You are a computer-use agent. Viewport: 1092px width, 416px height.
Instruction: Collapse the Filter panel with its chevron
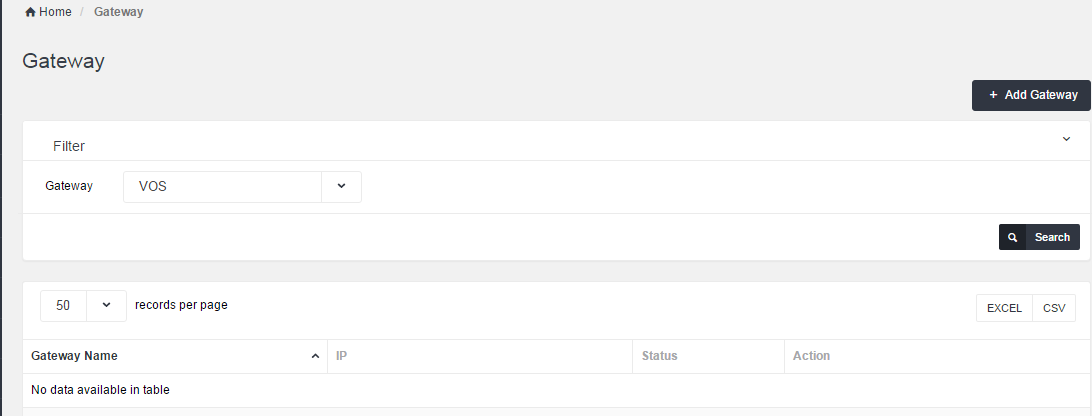(x=1066, y=140)
